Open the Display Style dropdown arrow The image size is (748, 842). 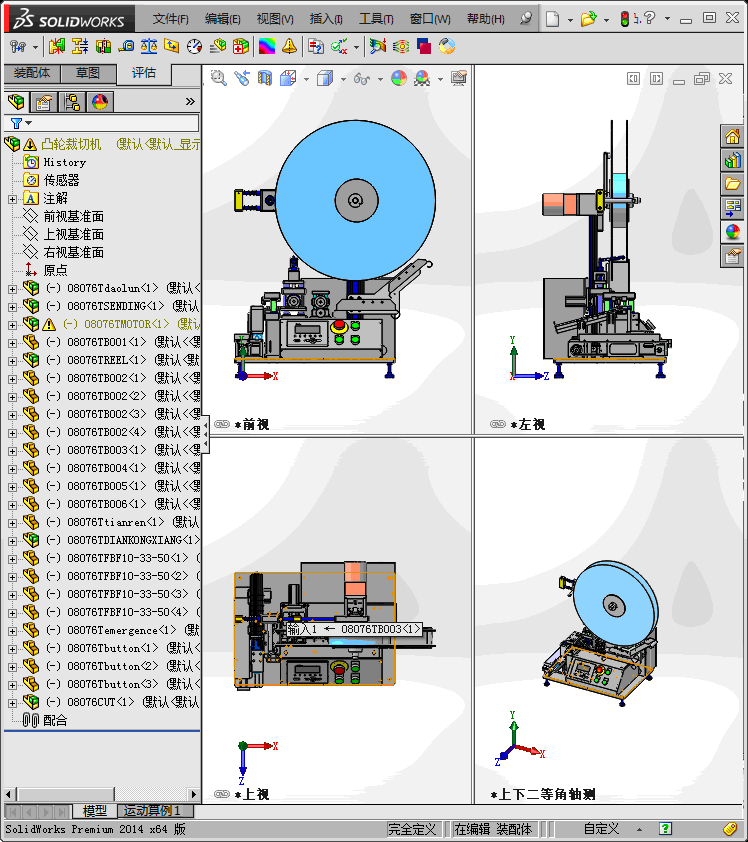[343, 79]
